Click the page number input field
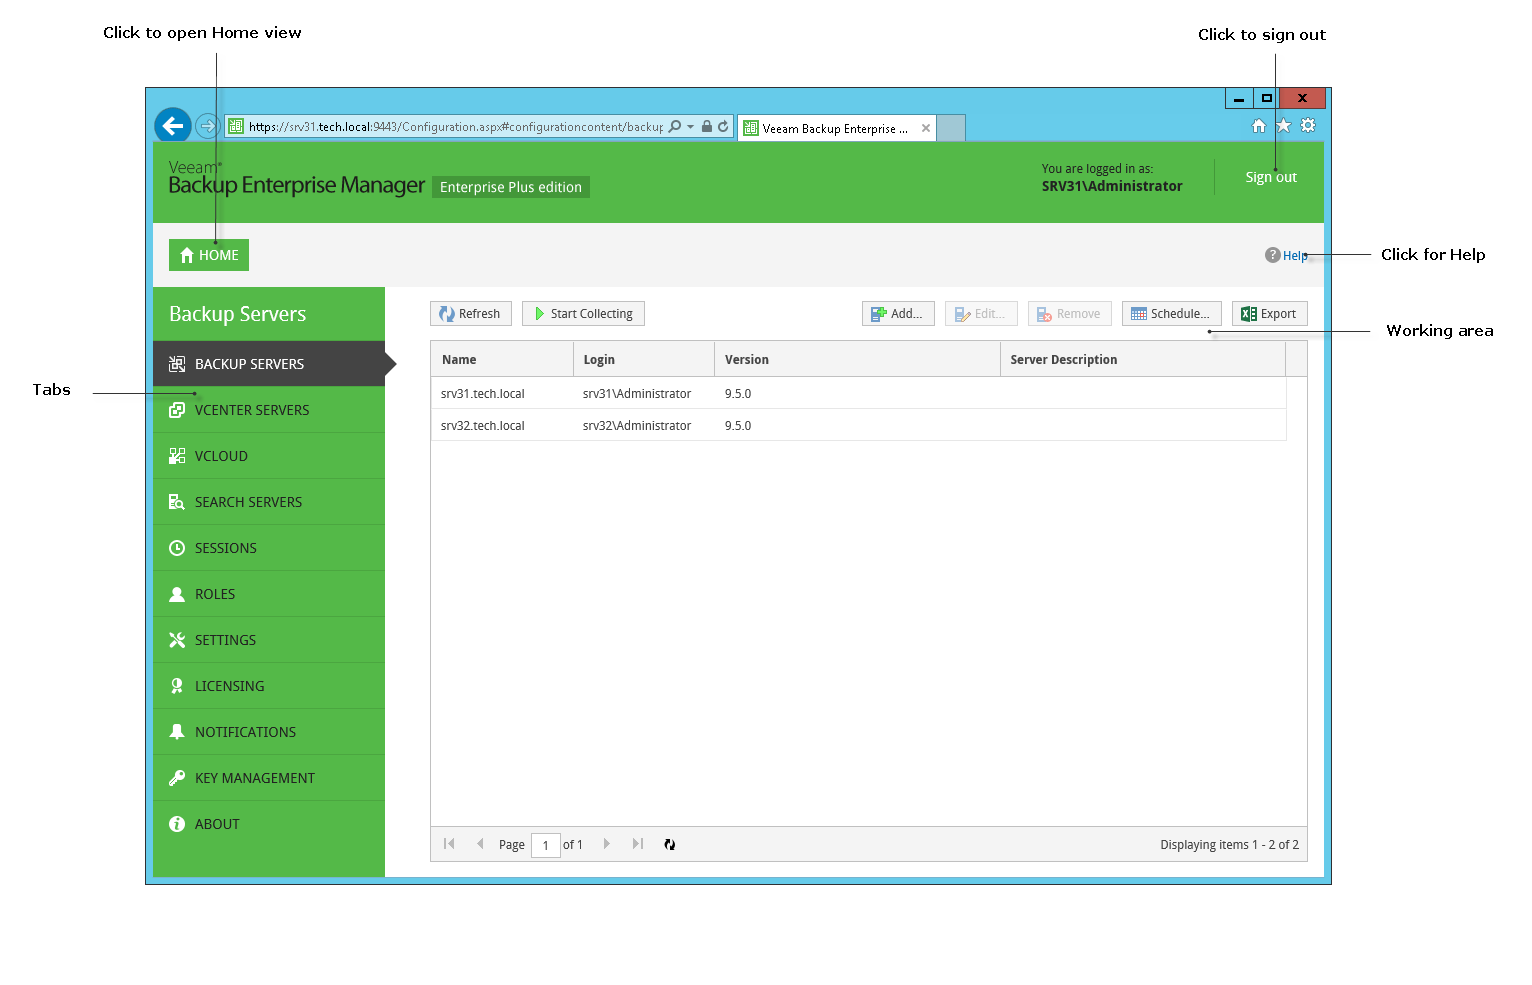The width and height of the screenshot is (1532, 985). pos(546,845)
